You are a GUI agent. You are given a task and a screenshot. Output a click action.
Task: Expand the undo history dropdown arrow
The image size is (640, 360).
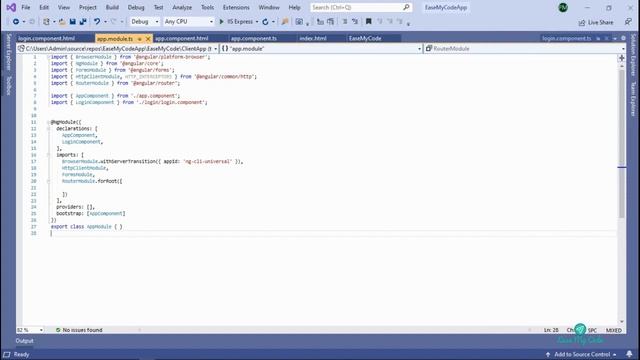click(105, 22)
